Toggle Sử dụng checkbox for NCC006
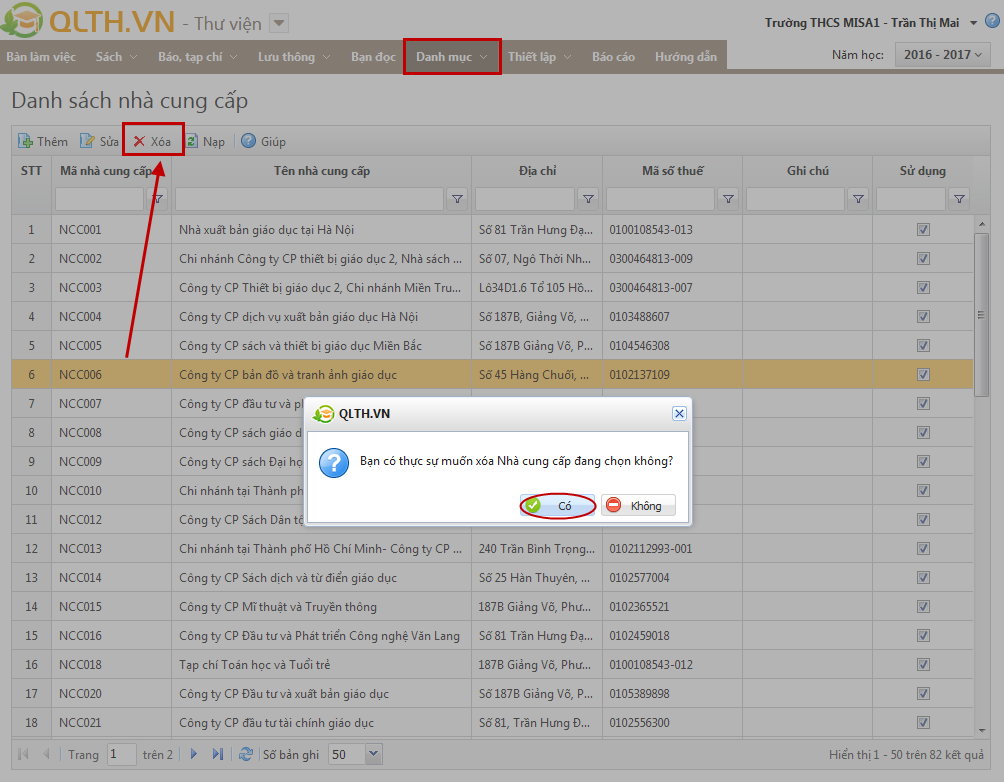 click(923, 375)
